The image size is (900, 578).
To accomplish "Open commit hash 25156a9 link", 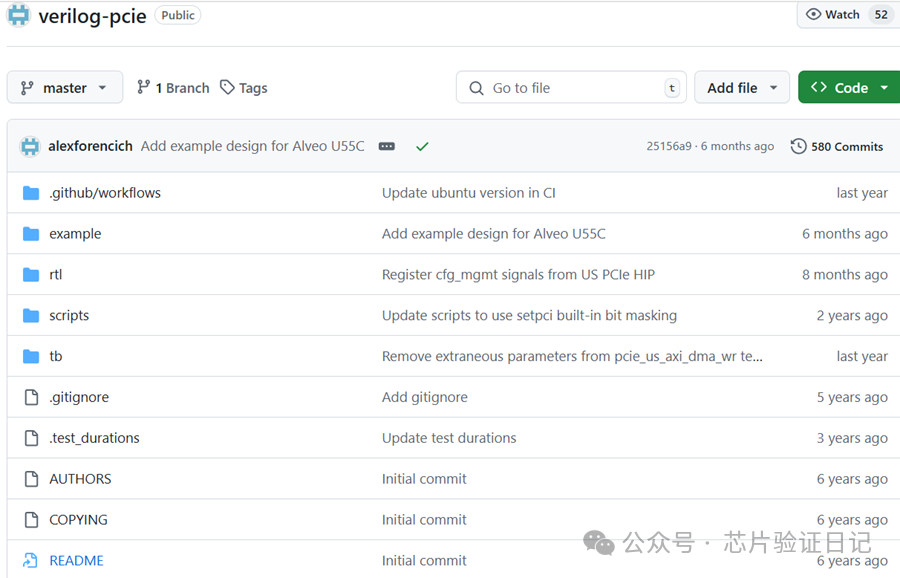I will point(669,146).
